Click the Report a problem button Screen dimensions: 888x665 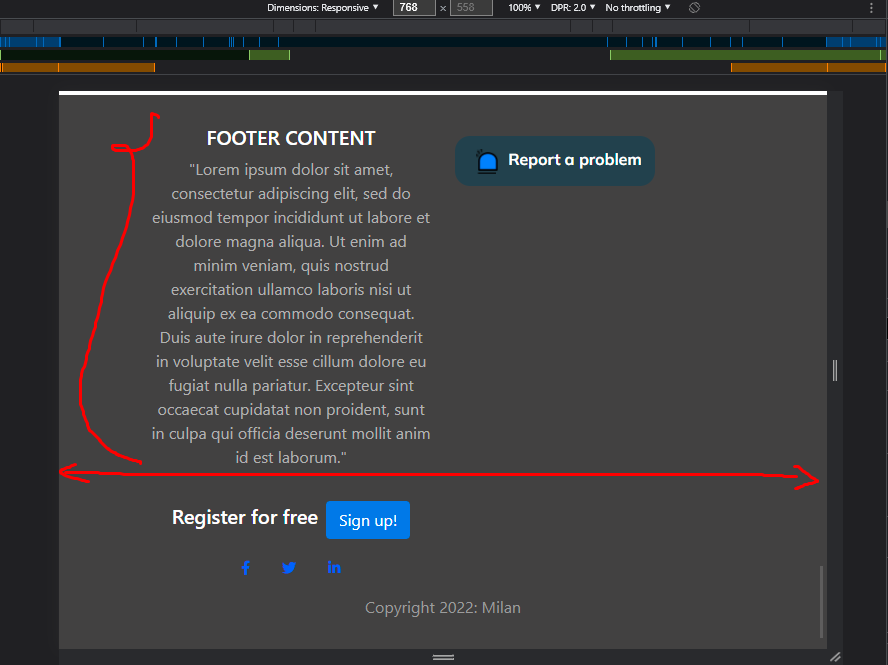555,160
